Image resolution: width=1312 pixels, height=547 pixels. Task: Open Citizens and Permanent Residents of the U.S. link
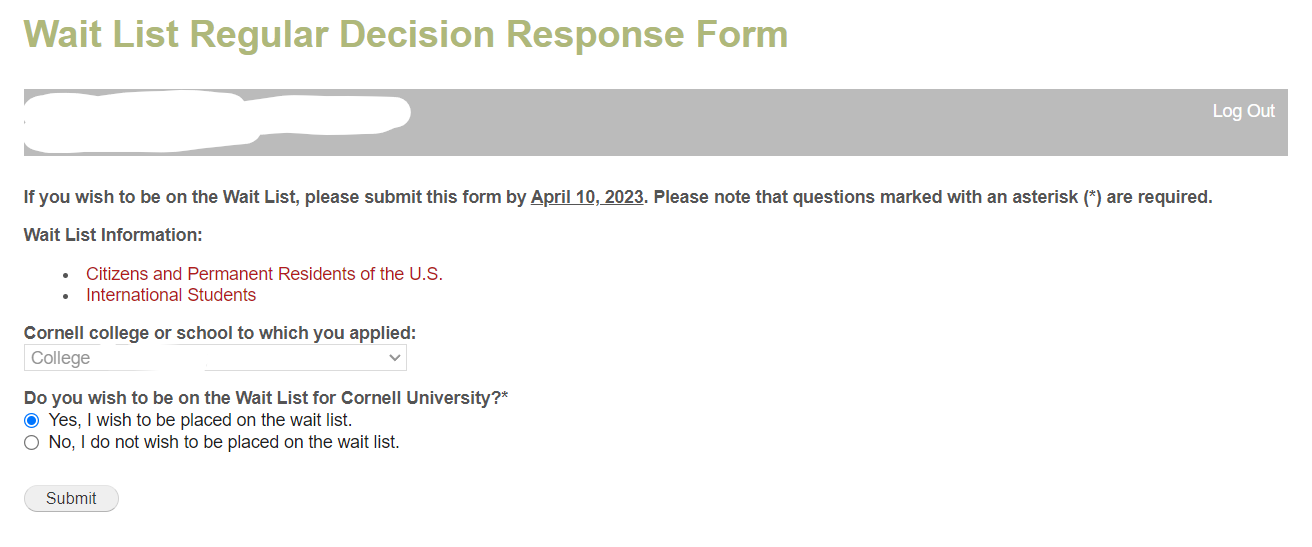[x=264, y=274]
